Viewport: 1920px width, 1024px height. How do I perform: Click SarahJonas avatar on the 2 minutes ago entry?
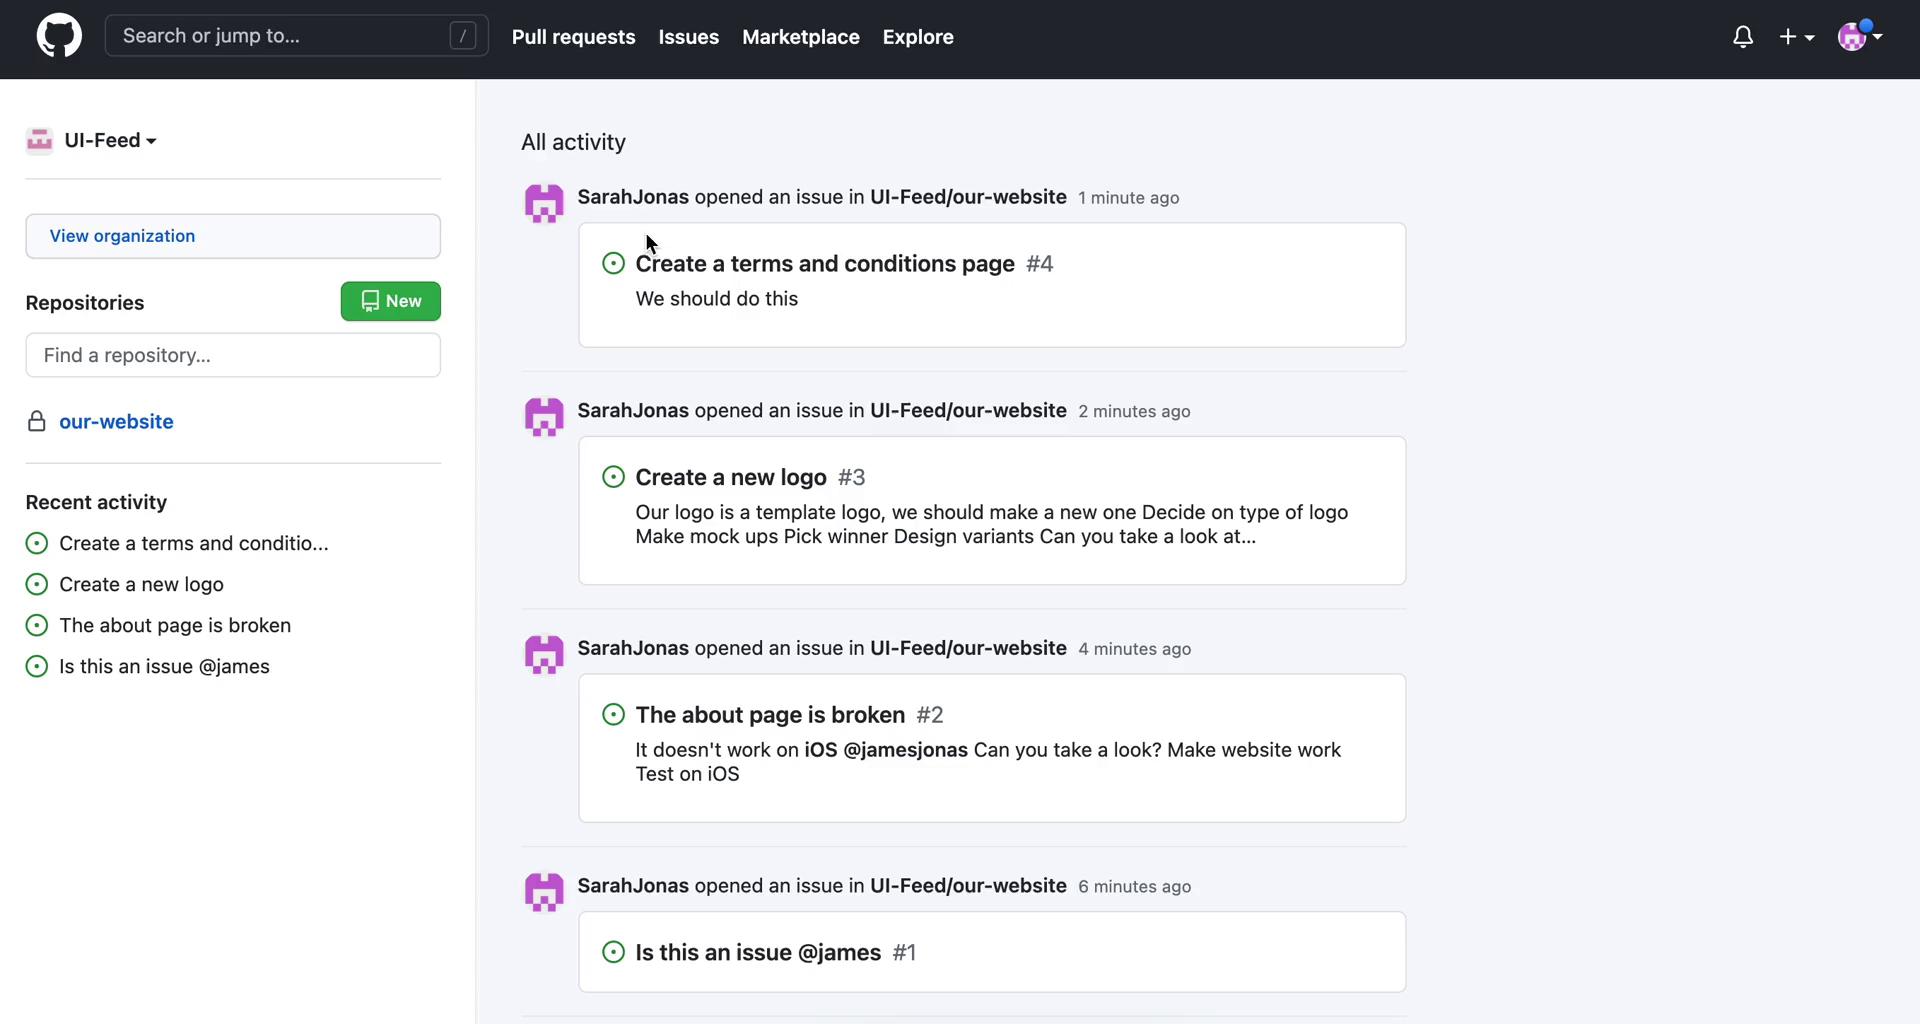[544, 417]
